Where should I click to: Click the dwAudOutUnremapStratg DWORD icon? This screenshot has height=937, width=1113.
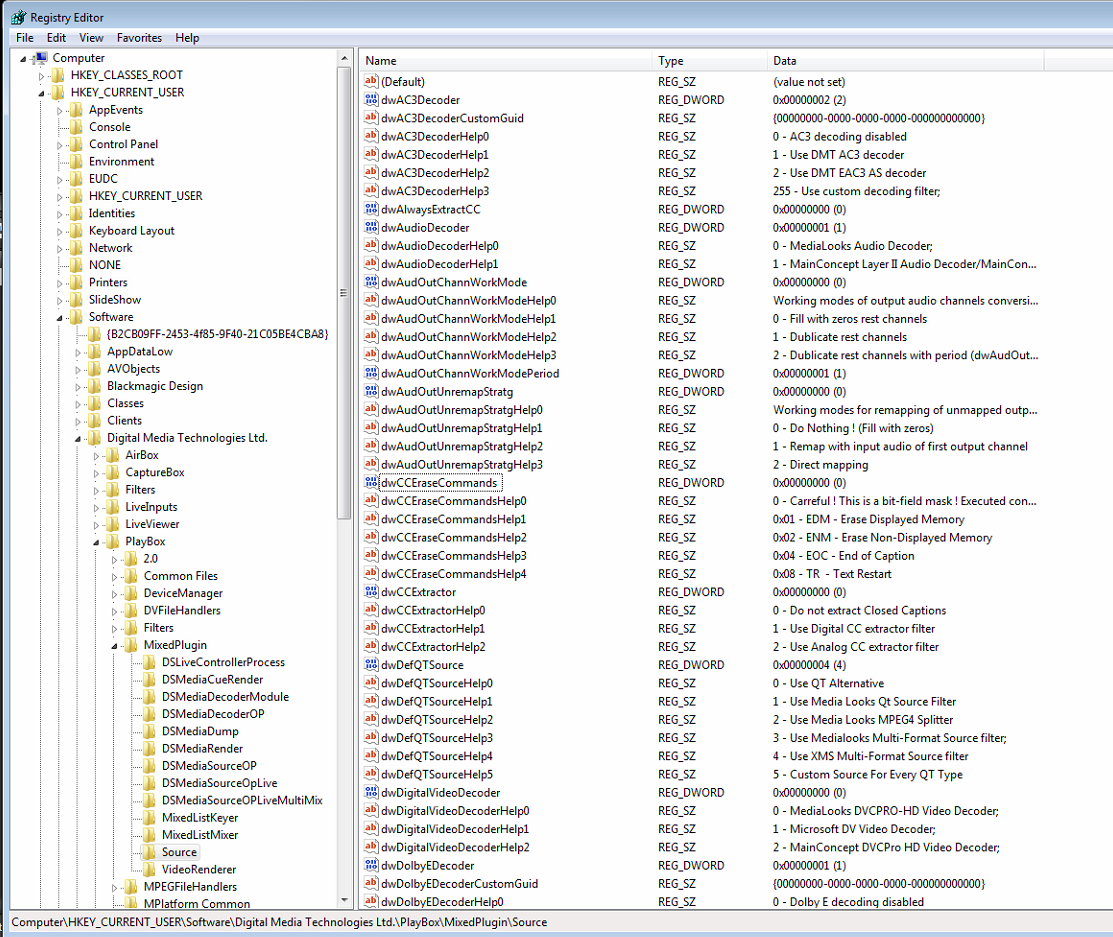point(371,391)
